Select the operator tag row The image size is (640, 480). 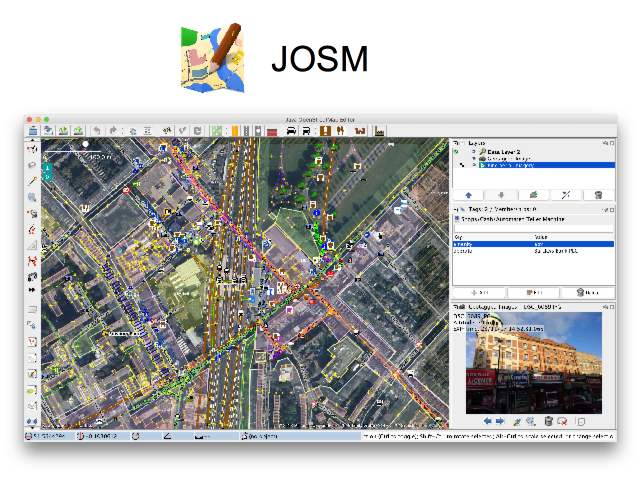pyautogui.click(x=533, y=251)
